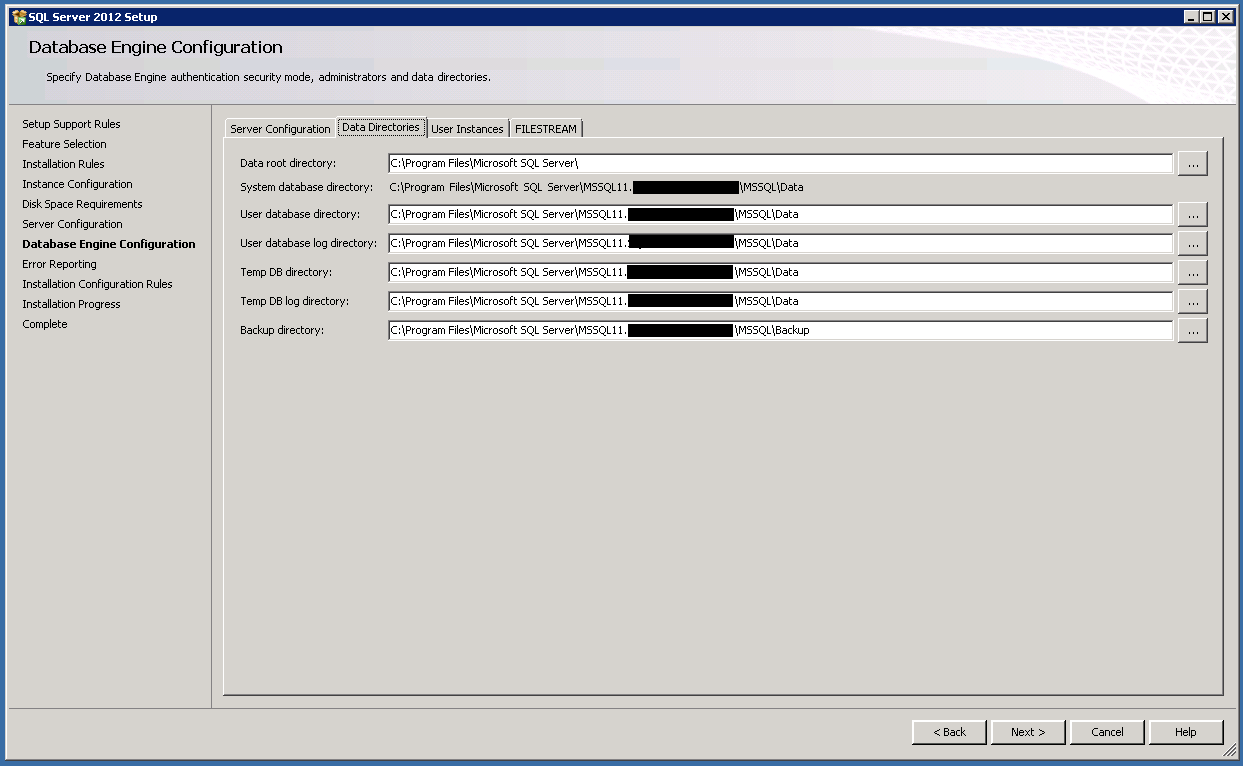Click Server Configuration step in sidebar
The height and width of the screenshot is (766, 1243).
[72, 224]
